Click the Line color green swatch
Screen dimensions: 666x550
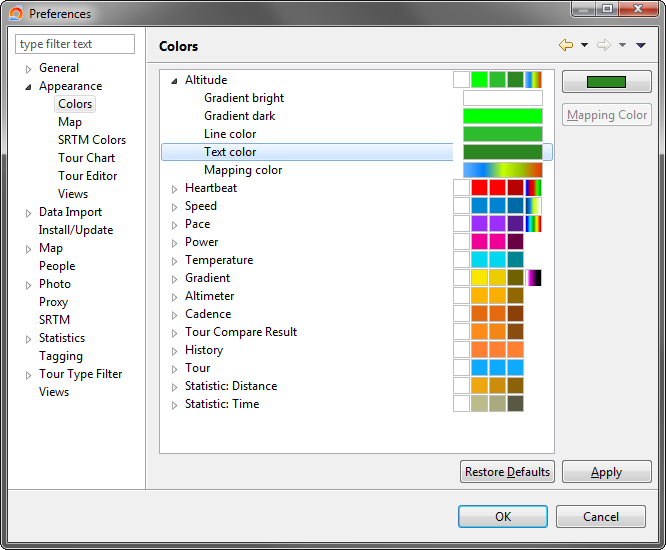(x=502, y=134)
